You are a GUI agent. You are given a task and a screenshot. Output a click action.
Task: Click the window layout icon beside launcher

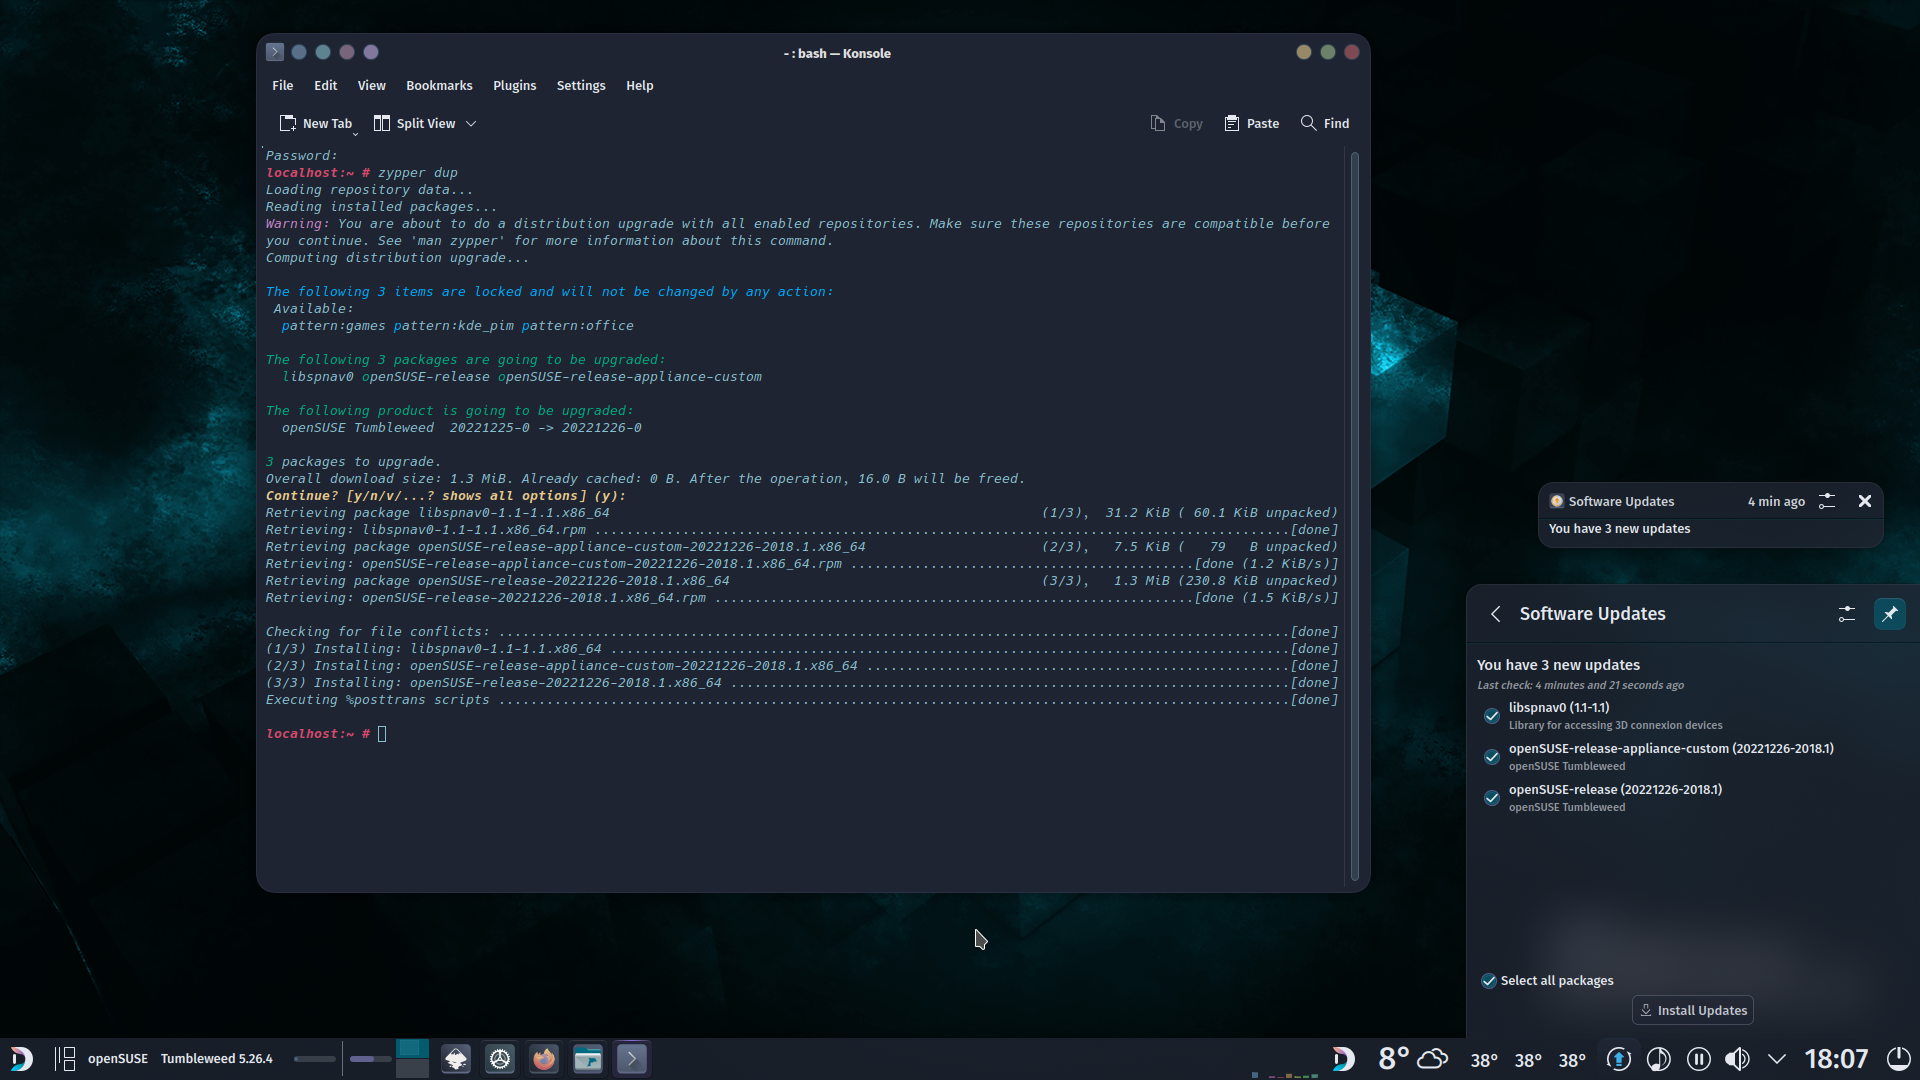click(65, 1058)
